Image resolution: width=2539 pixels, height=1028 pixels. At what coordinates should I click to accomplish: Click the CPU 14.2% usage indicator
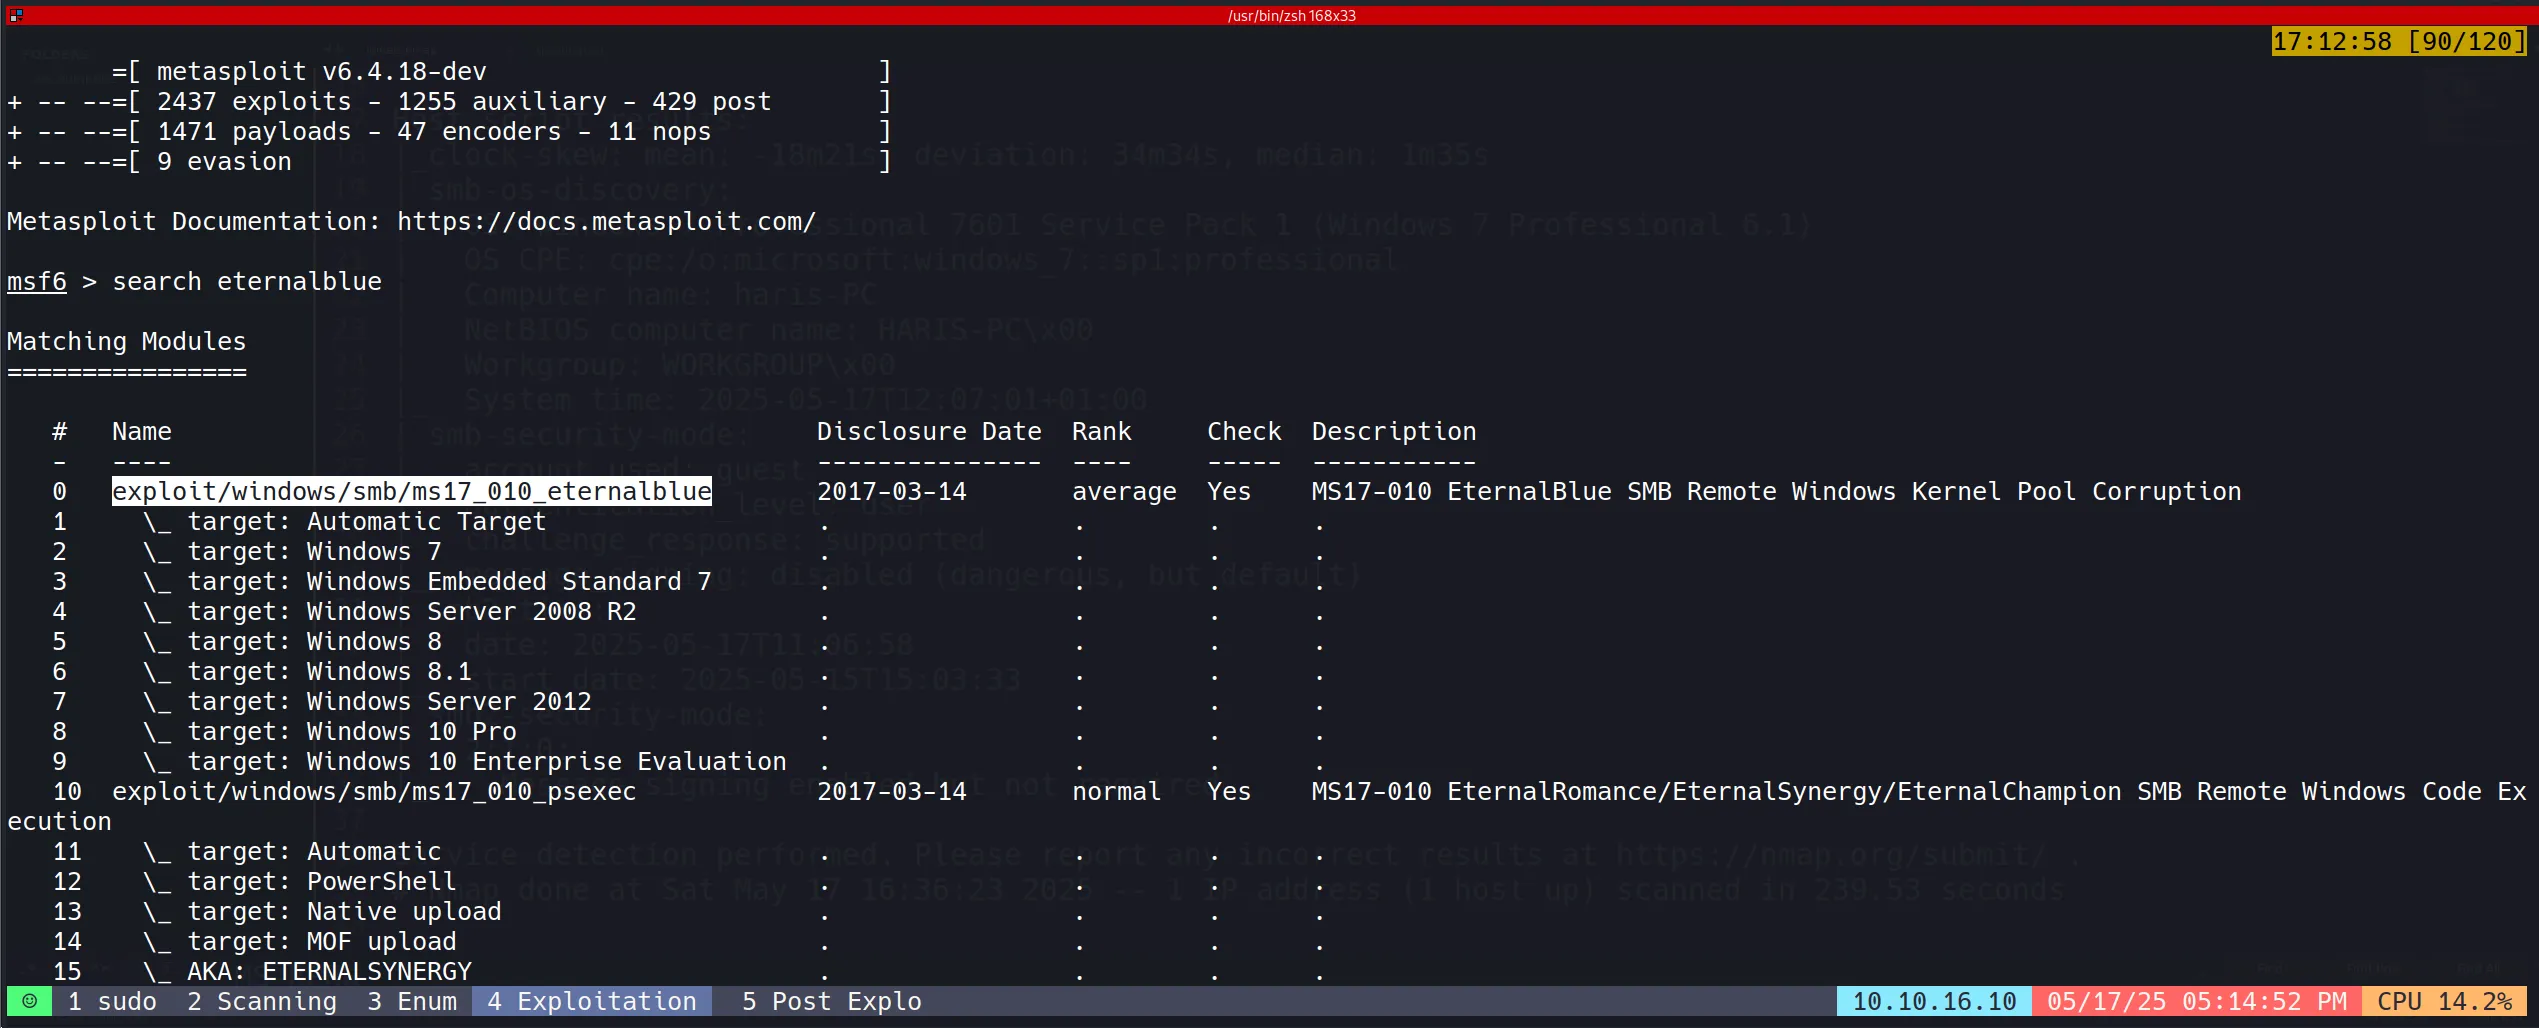point(2444,1001)
